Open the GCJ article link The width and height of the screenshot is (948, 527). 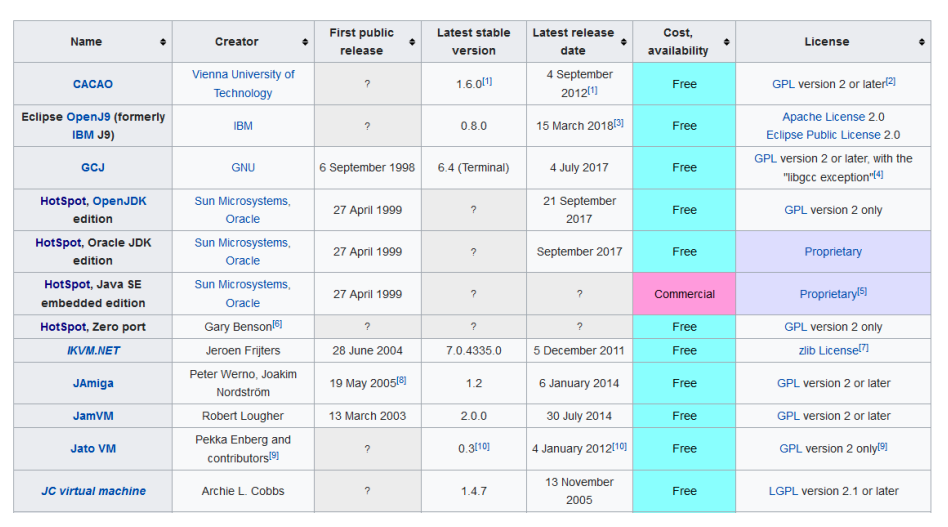pos(92,168)
